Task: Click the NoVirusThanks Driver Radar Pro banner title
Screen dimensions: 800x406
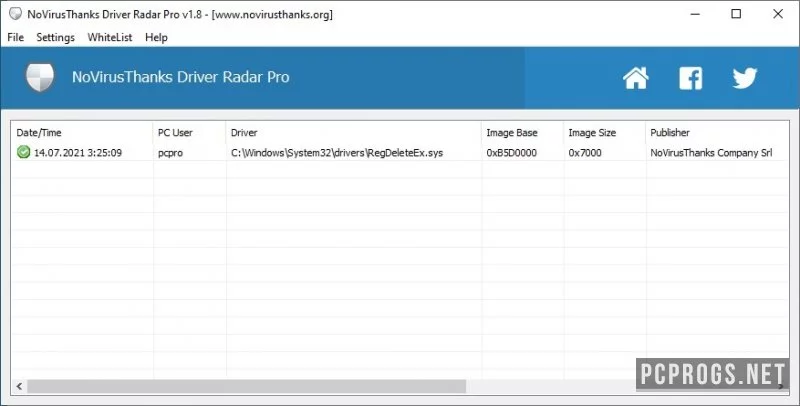Action: pyautogui.click(x=181, y=77)
